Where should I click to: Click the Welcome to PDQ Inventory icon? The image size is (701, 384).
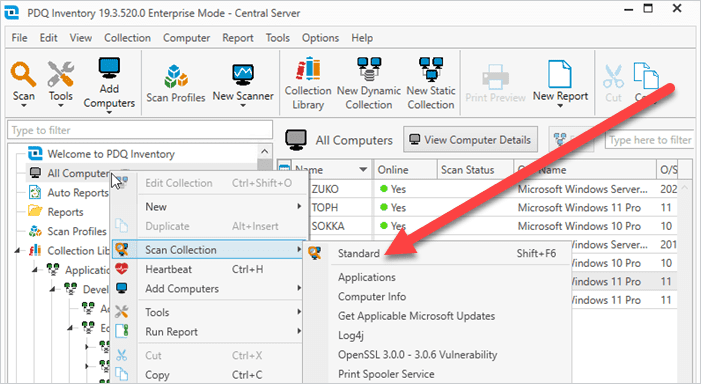point(35,153)
